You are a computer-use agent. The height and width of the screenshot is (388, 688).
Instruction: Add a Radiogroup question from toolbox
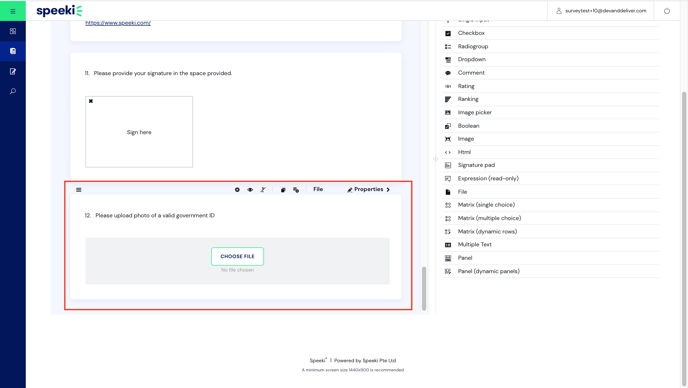pos(551,46)
